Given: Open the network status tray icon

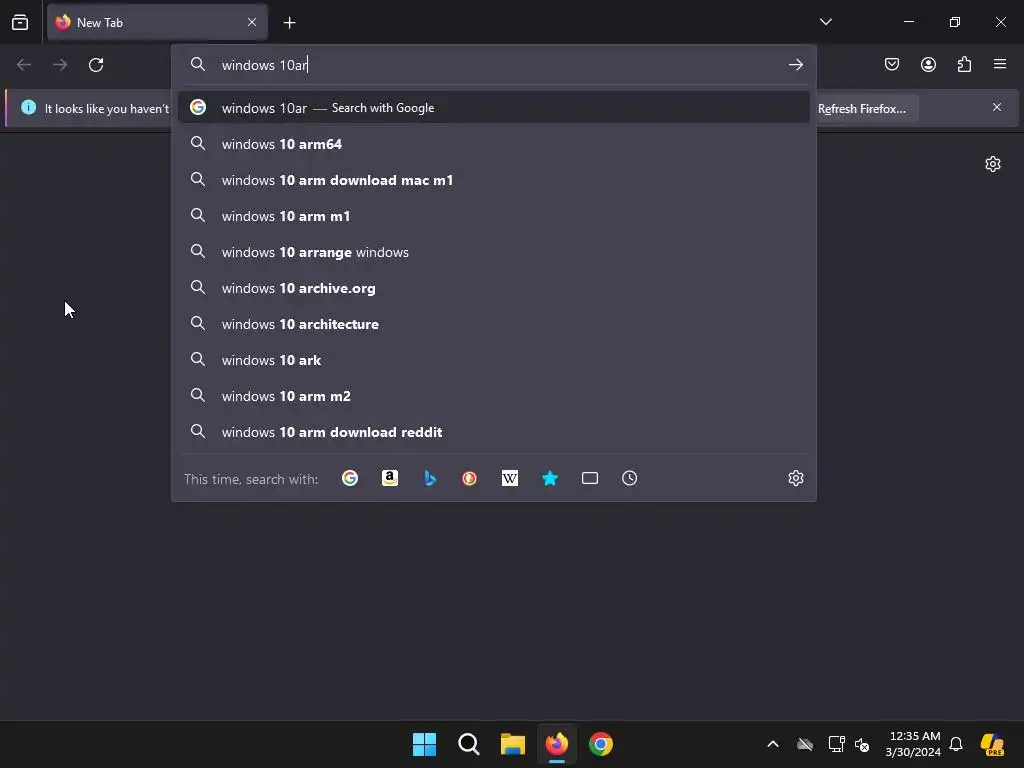Looking at the screenshot, I should coord(836,744).
